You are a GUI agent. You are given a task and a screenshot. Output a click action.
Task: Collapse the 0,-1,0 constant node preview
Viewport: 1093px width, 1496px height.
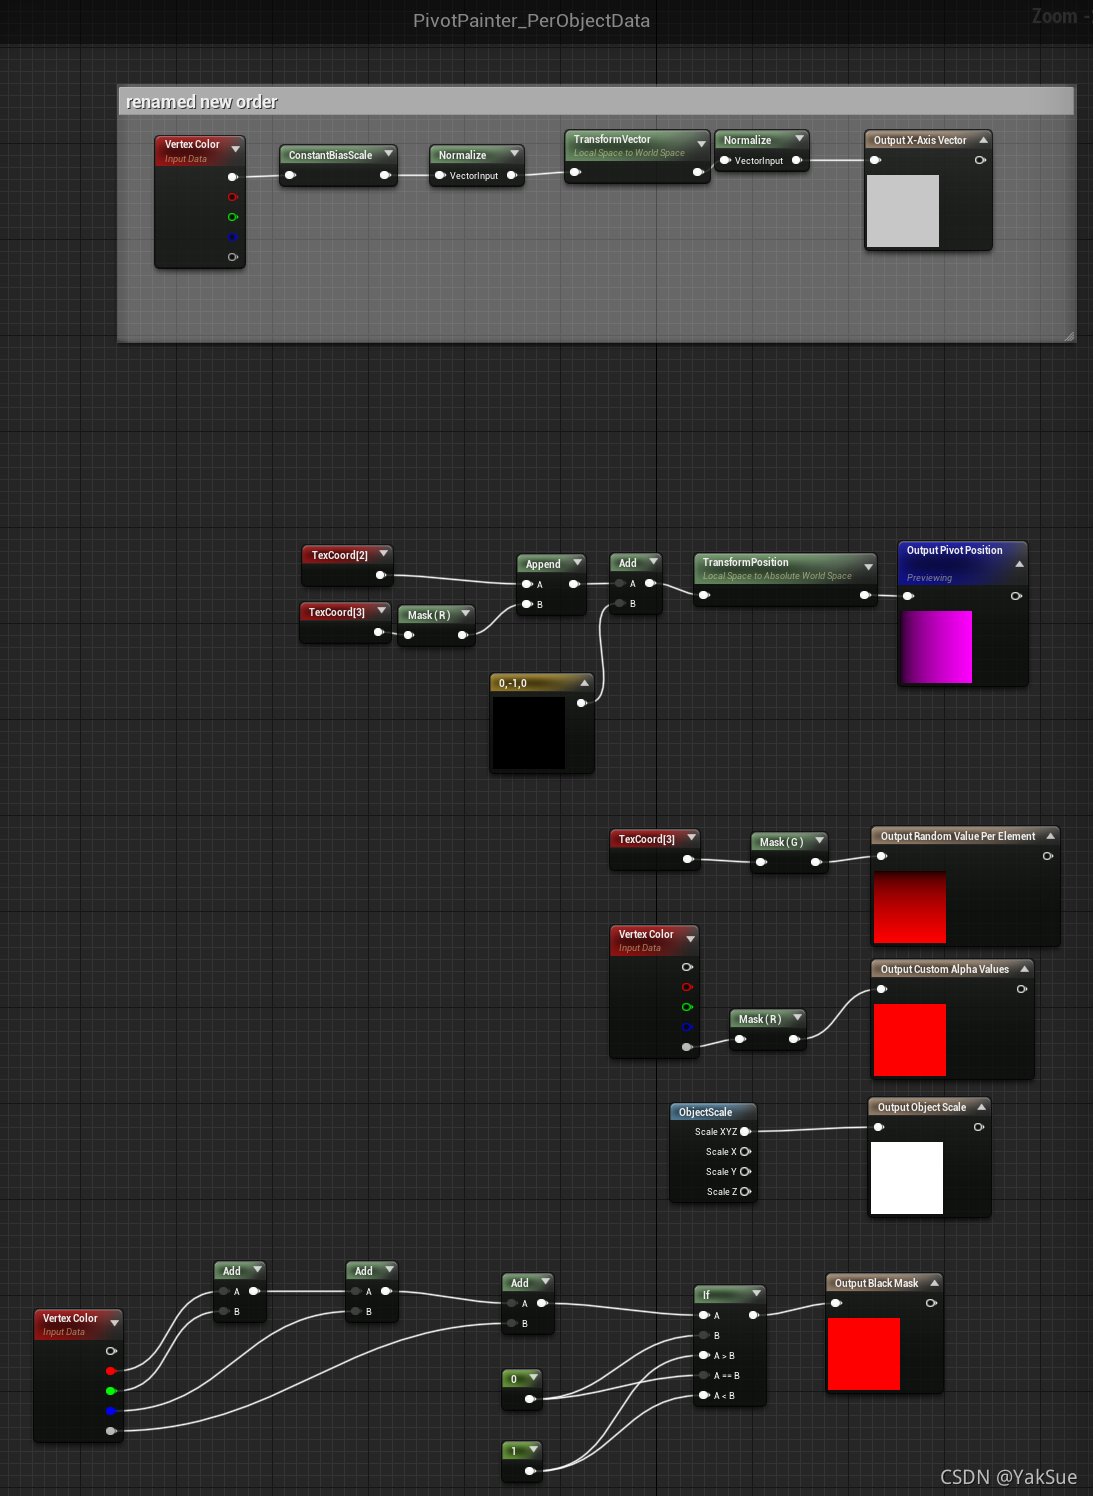tap(584, 683)
